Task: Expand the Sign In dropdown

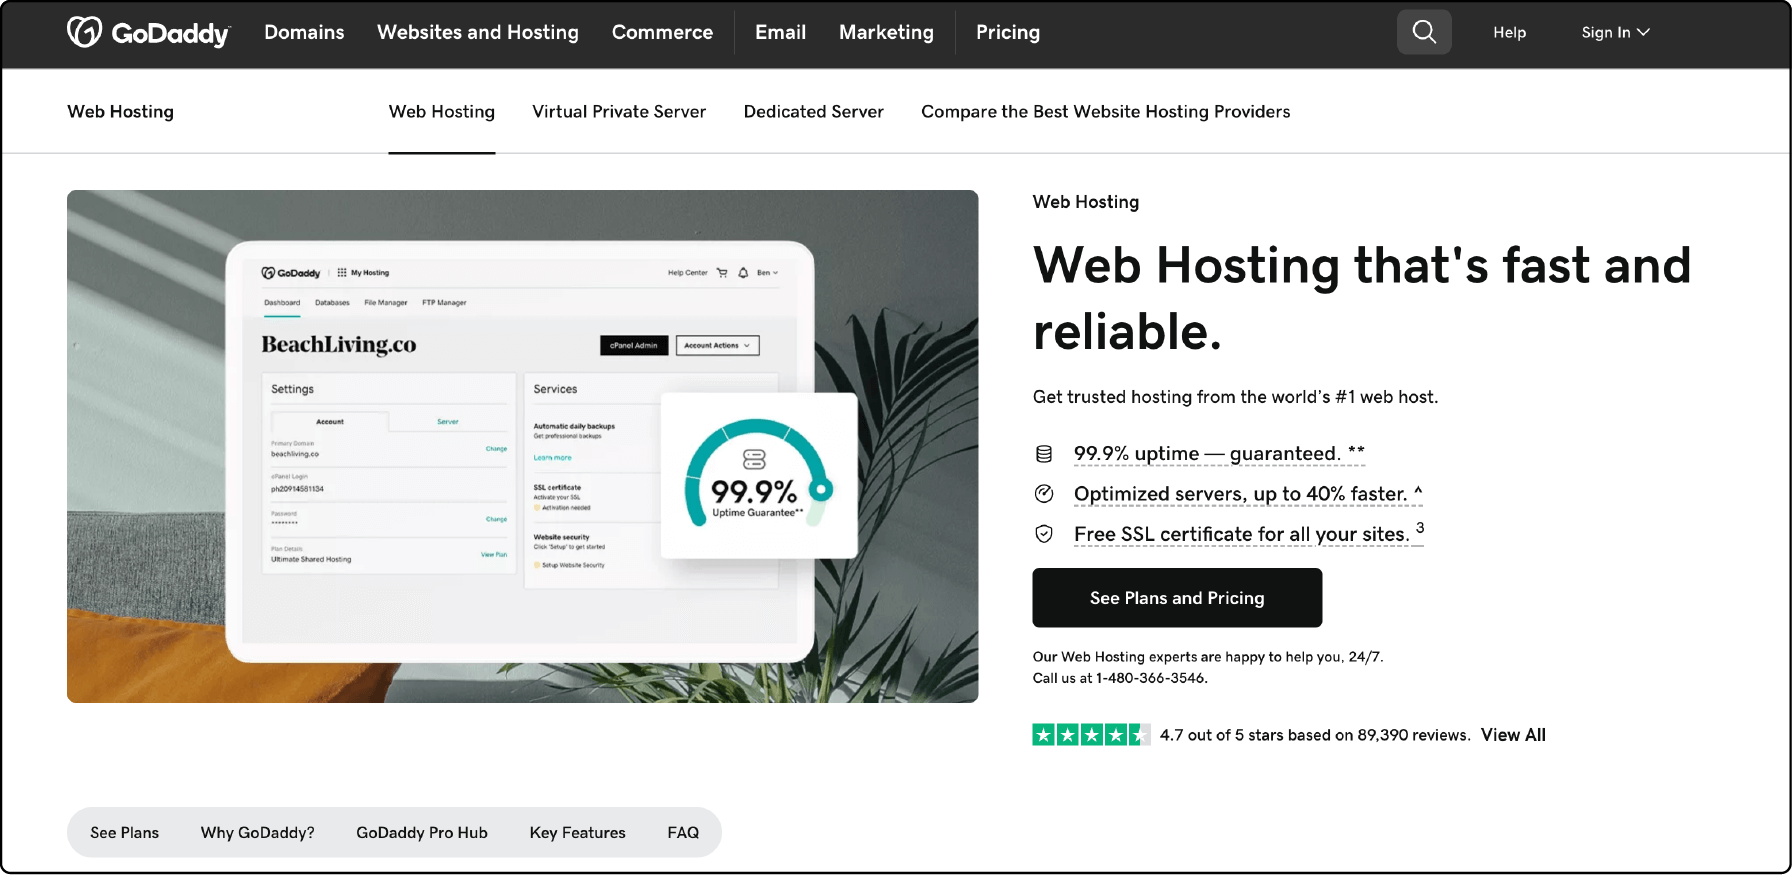Action: (1615, 32)
